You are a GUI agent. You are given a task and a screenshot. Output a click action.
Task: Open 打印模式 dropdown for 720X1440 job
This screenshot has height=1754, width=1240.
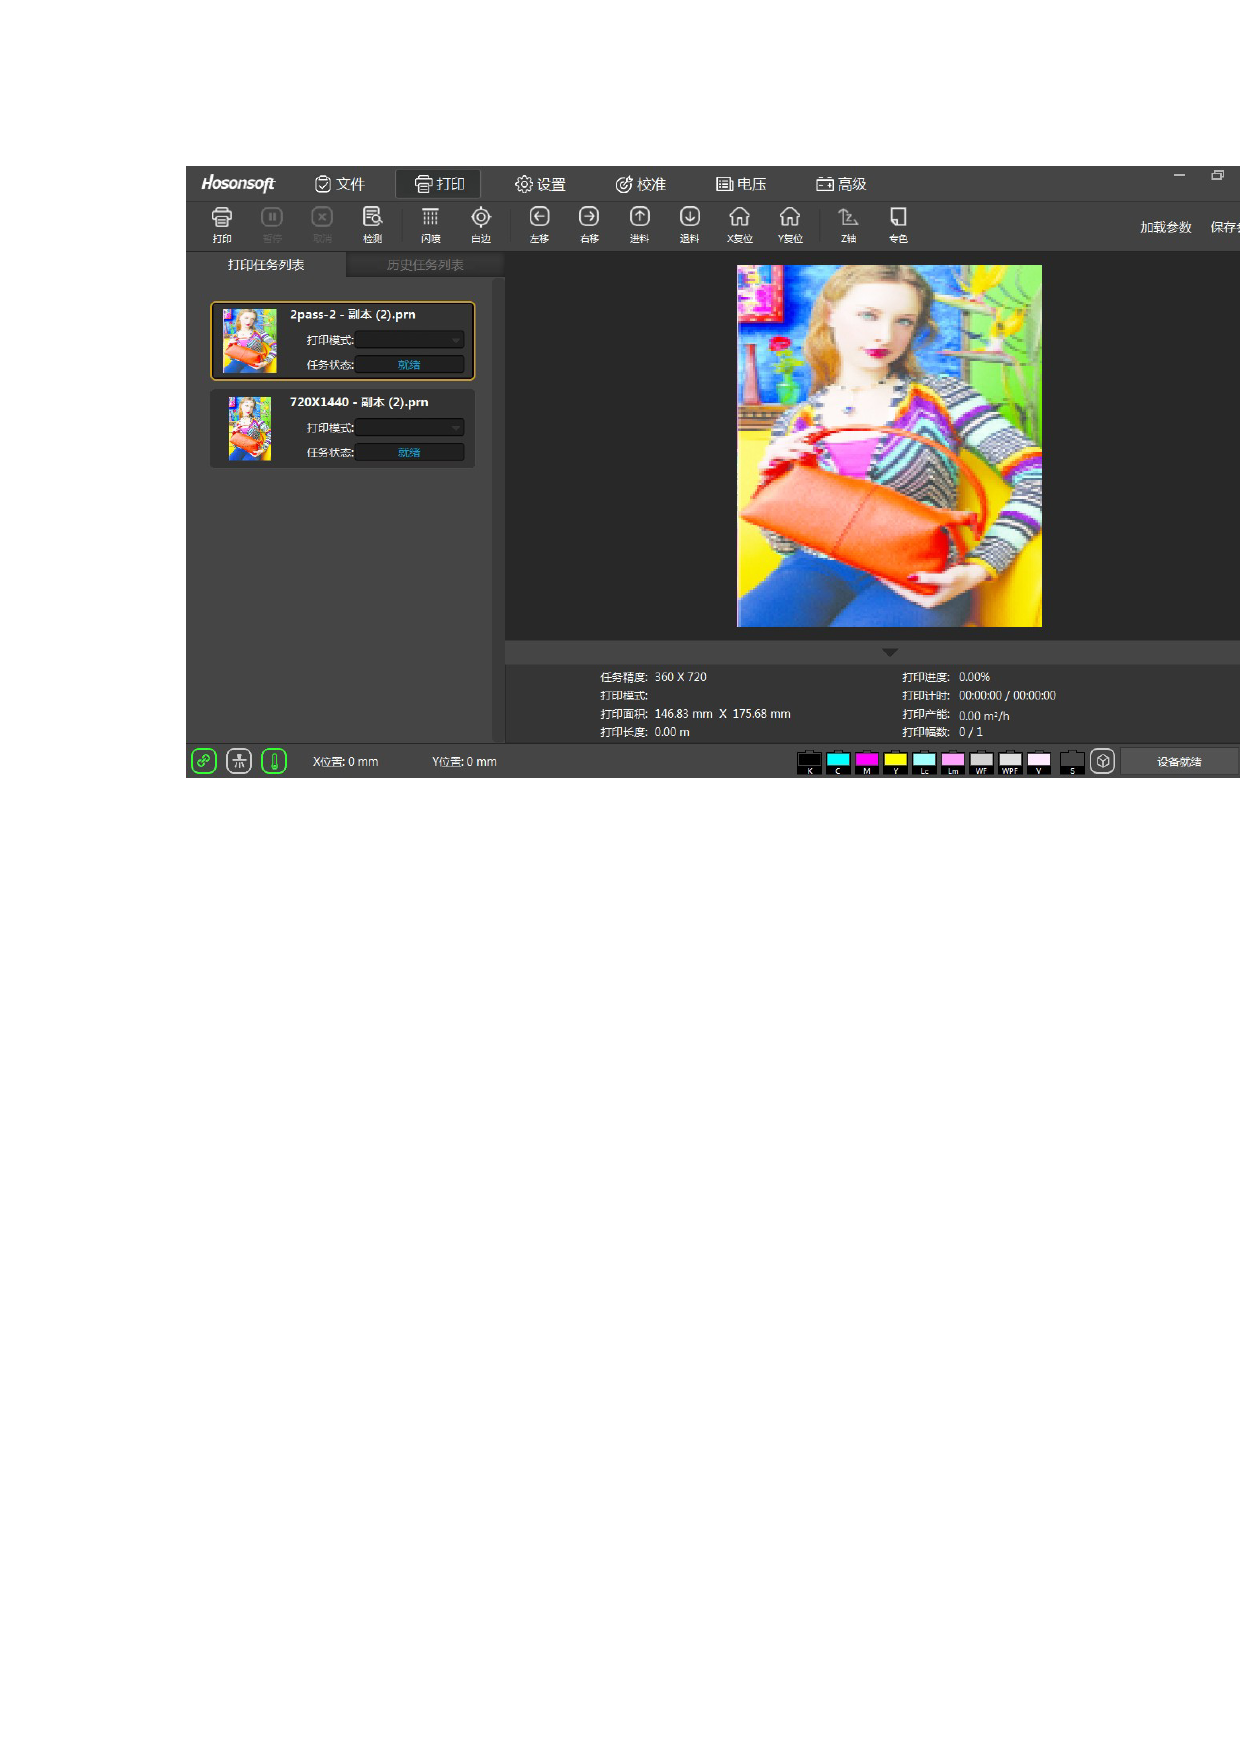click(x=410, y=428)
